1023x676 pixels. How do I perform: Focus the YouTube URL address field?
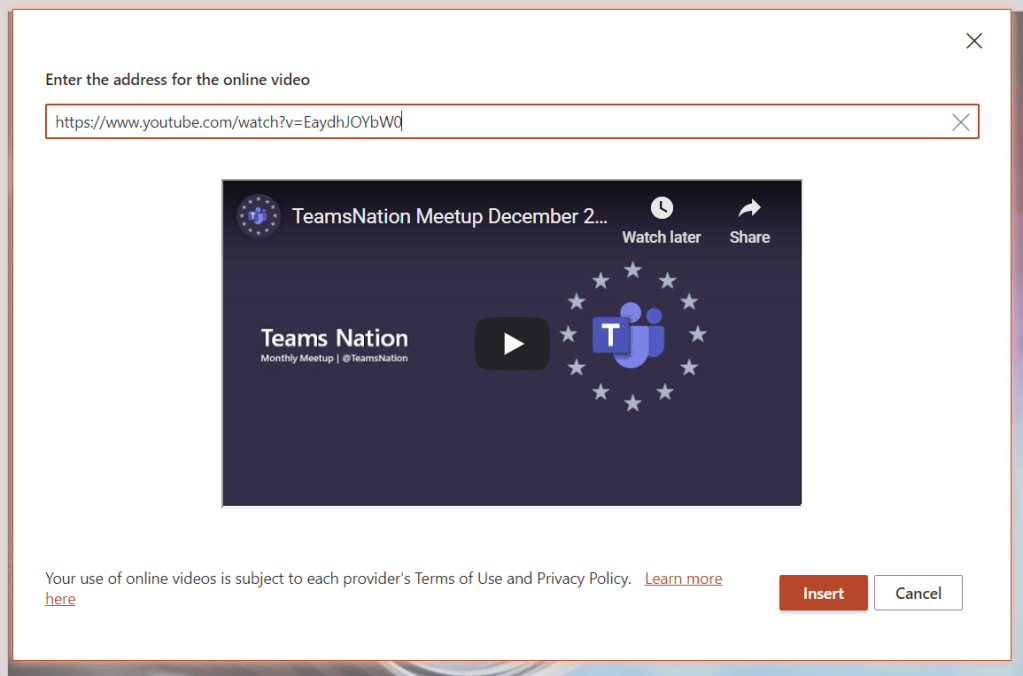pyautogui.click(x=490, y=122)
